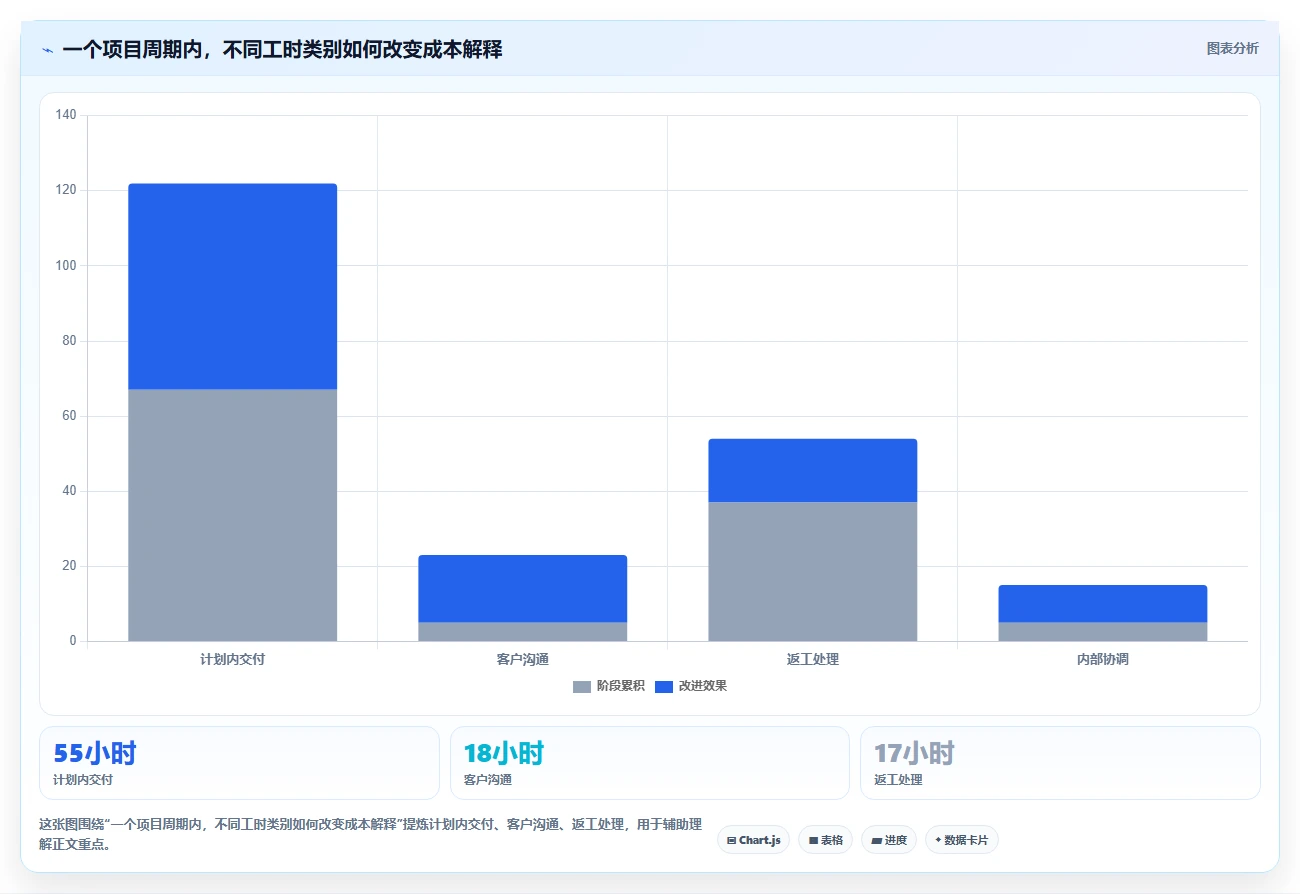Open the 17小时 返工处理 stat card
The width and height of the screenshot is (1300, 894).
pos(1060,763)
